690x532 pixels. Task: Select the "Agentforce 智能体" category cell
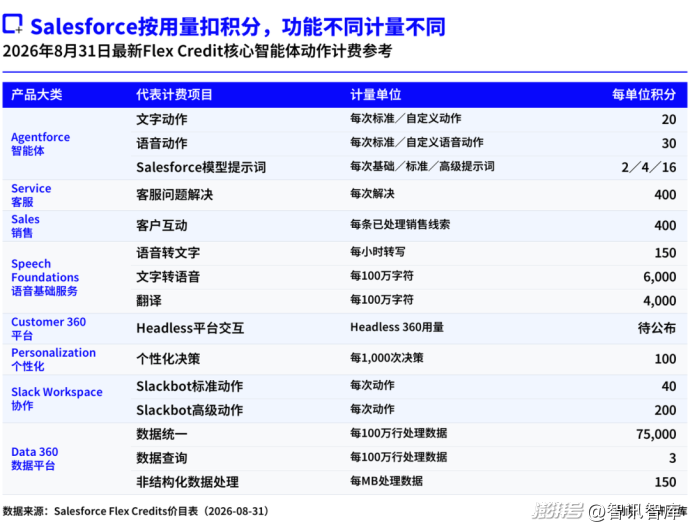click(40, 144)
